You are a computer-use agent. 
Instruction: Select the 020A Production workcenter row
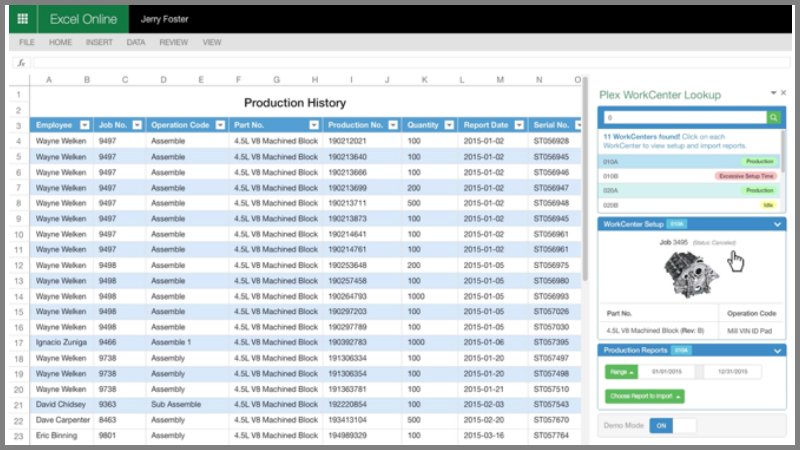tap(690, 190)
